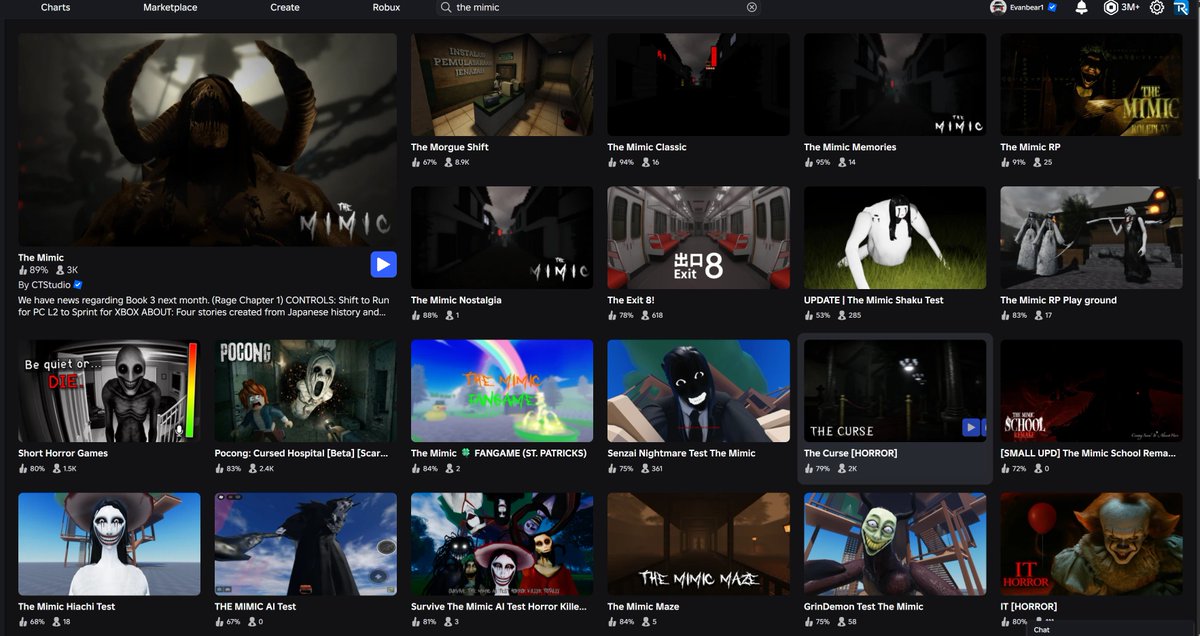Click 'The Curse [HORROR]' title text
Screen dimensions: 1200x636
coord(850,453)
